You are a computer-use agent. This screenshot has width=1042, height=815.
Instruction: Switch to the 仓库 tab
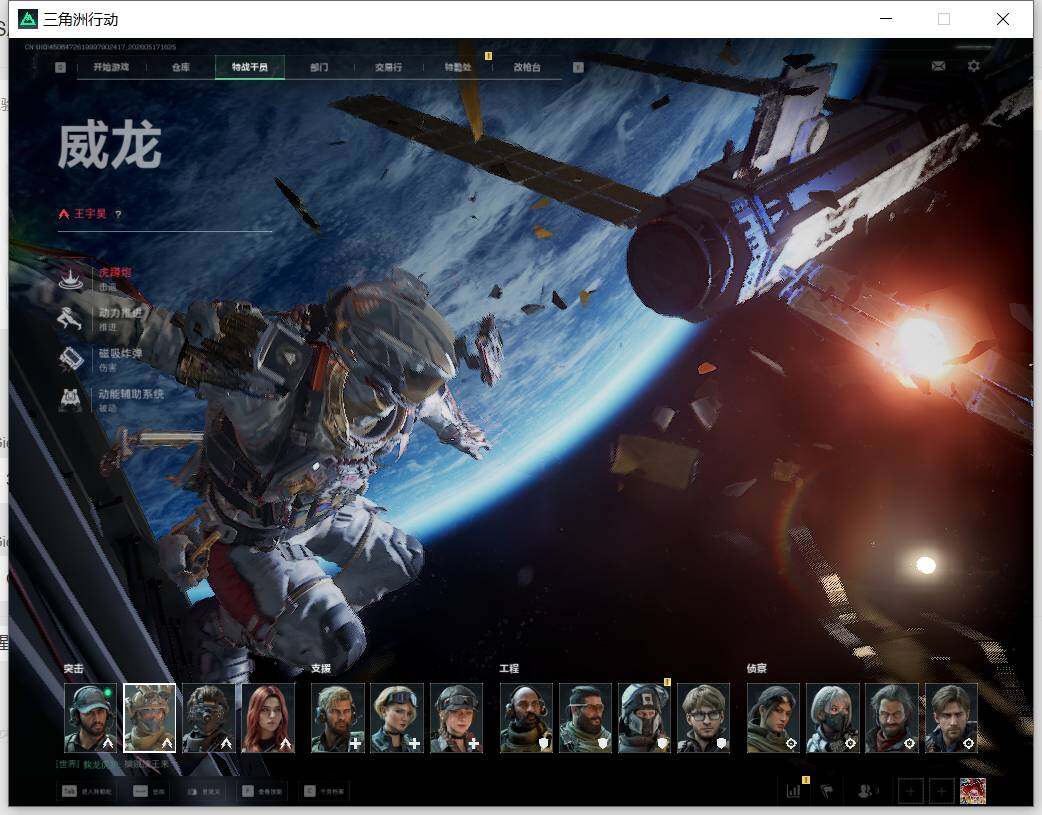(x=181, y=67)
